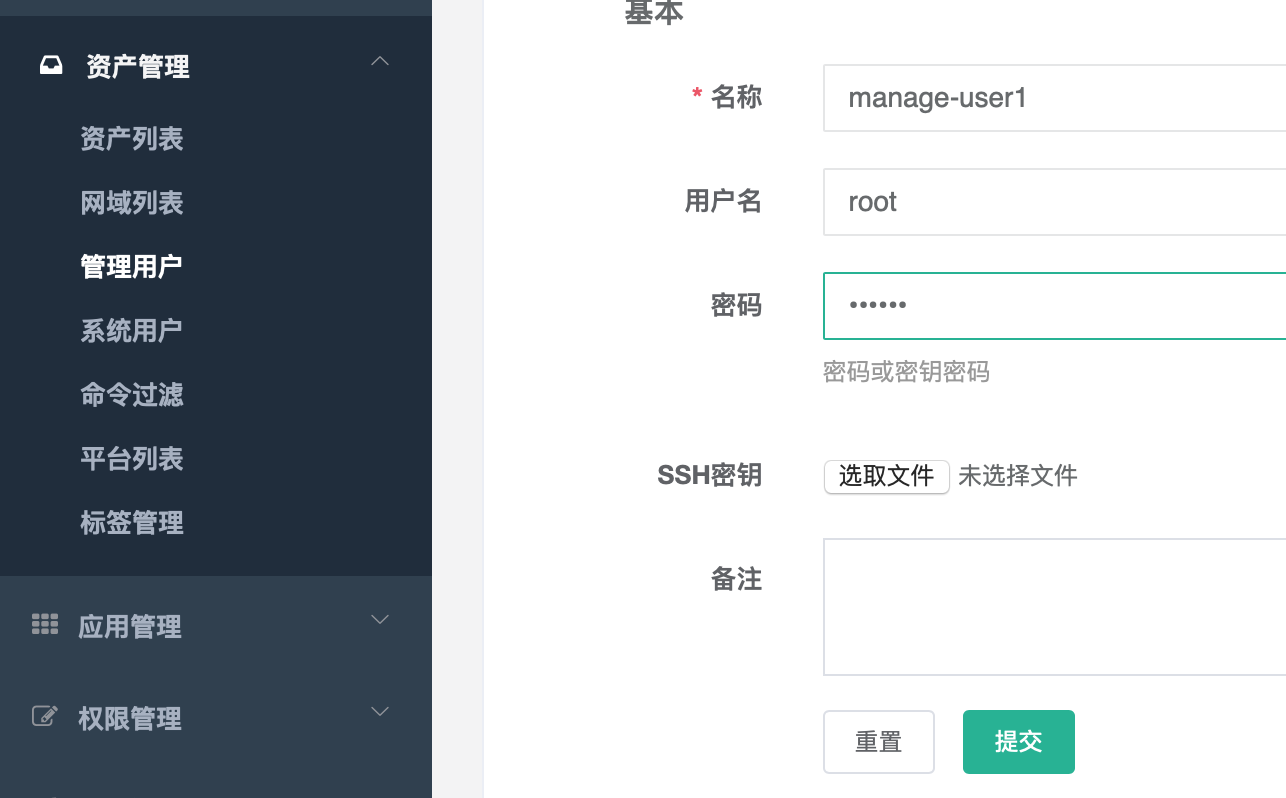Focus the 密码 password field
The width and height of the screenshot is (1286, 798).
click(1054, 306)
